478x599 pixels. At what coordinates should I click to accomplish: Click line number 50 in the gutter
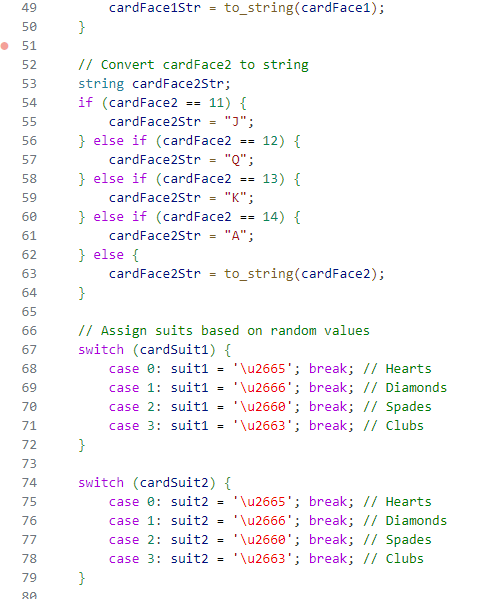point(29,27)
